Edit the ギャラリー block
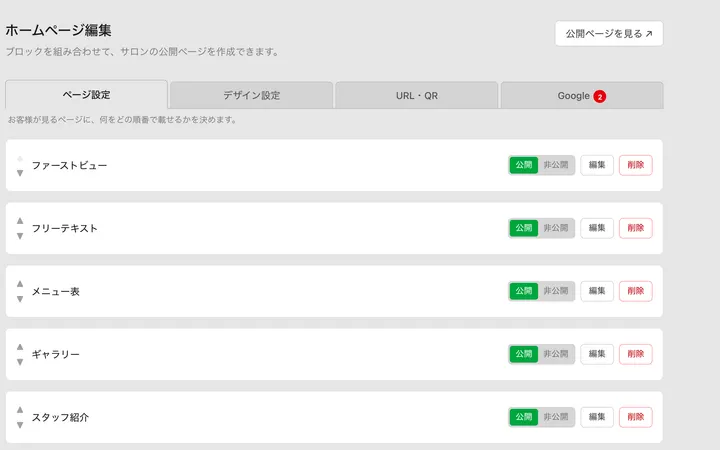Image resolution: width=720 pixels, height=450 pixels. [597, 354]
